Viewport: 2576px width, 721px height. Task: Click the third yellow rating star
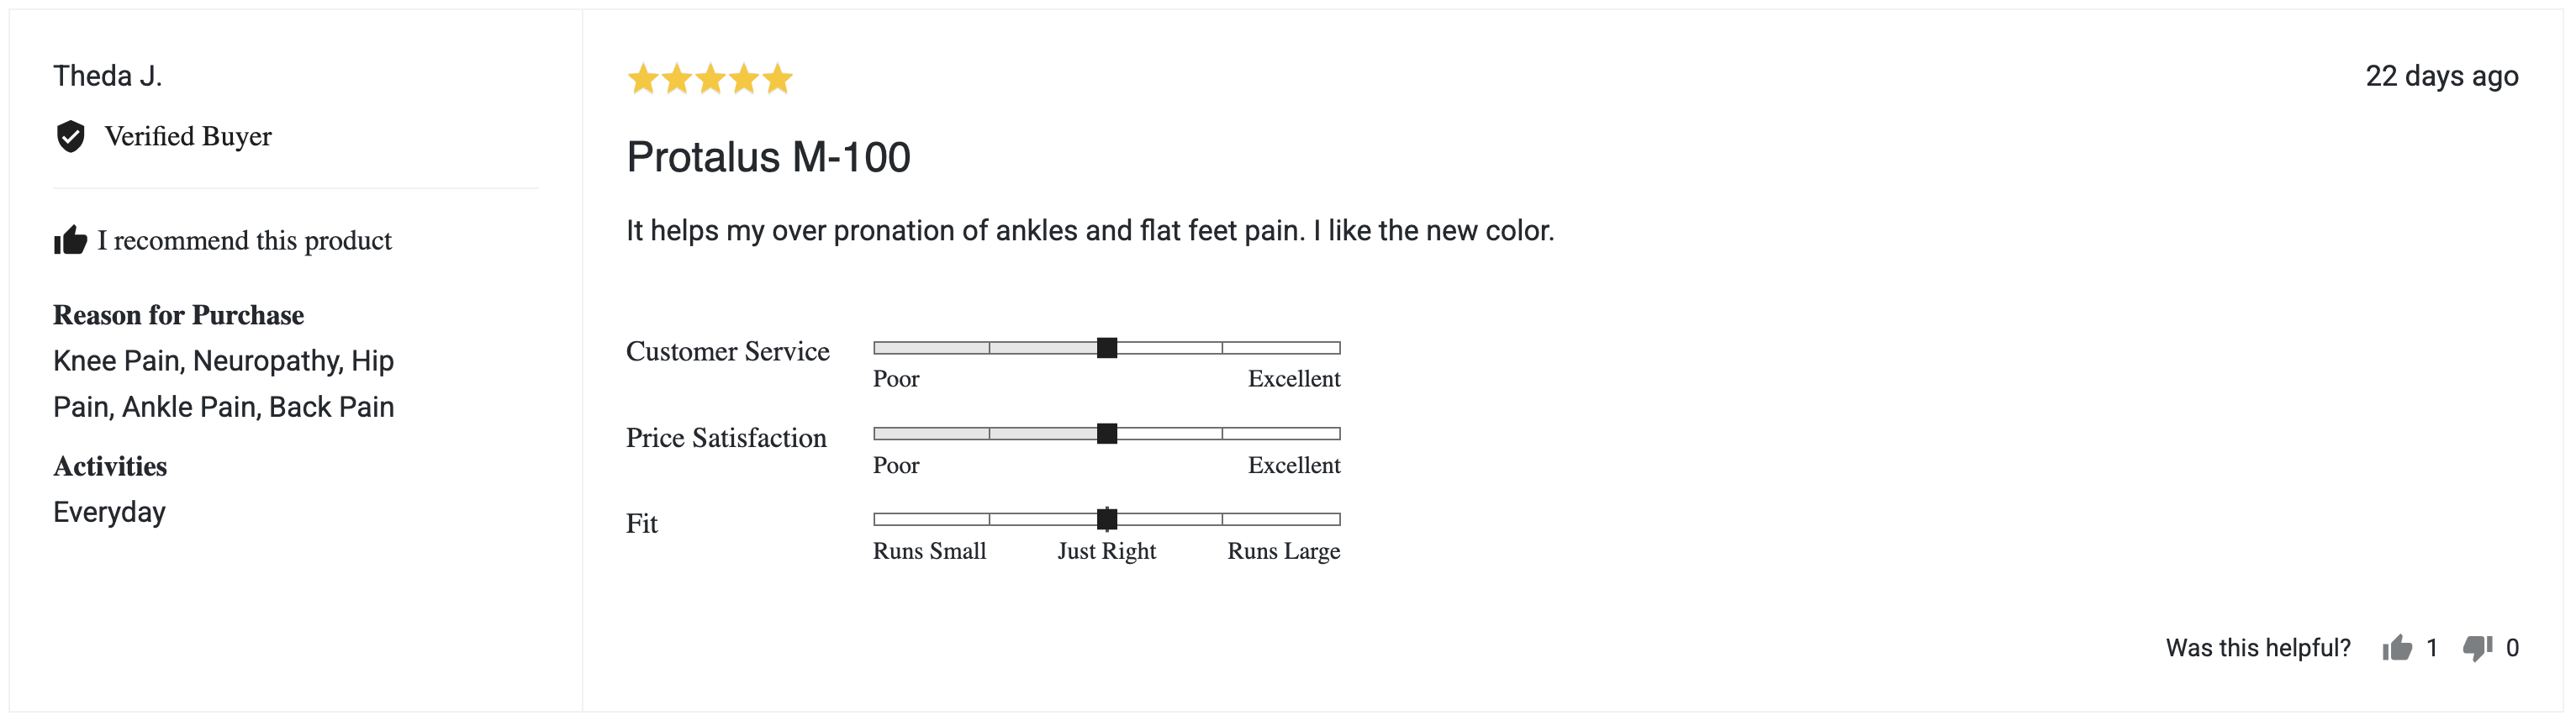[x=710, y=78]
